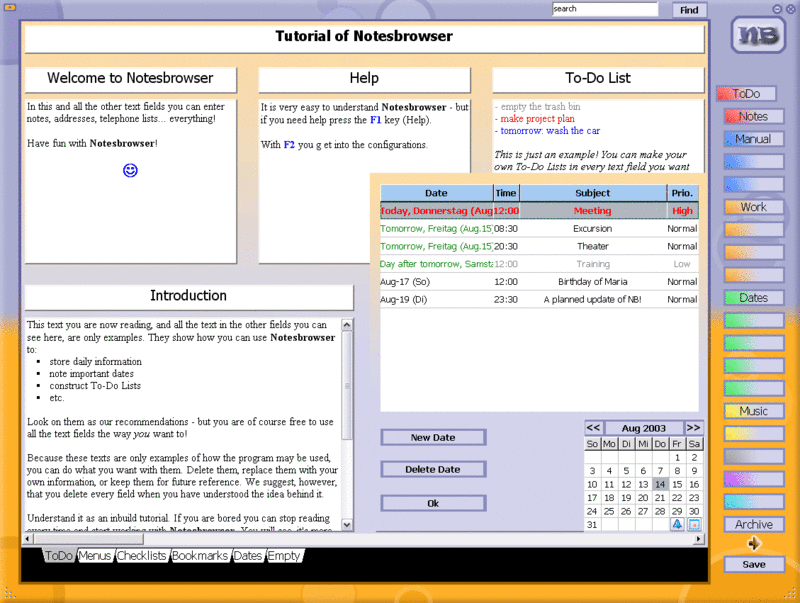The image size is (800, 603).
Task: Click the 'Welcome to Notesbrowser' heading field
Action: (x=131, y=80)
